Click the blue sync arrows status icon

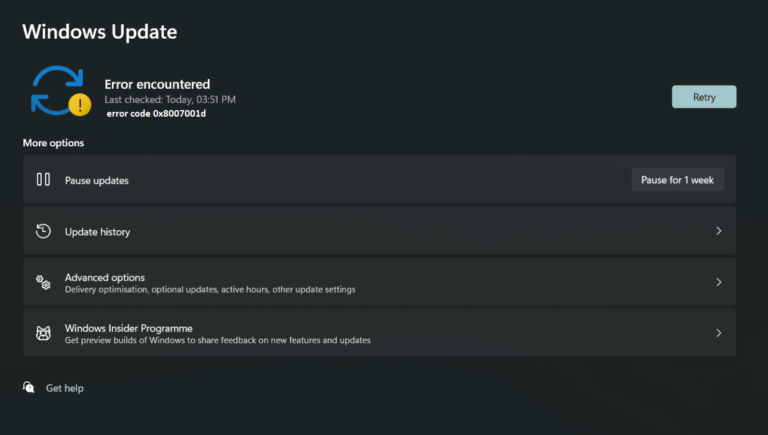(57, 91)
